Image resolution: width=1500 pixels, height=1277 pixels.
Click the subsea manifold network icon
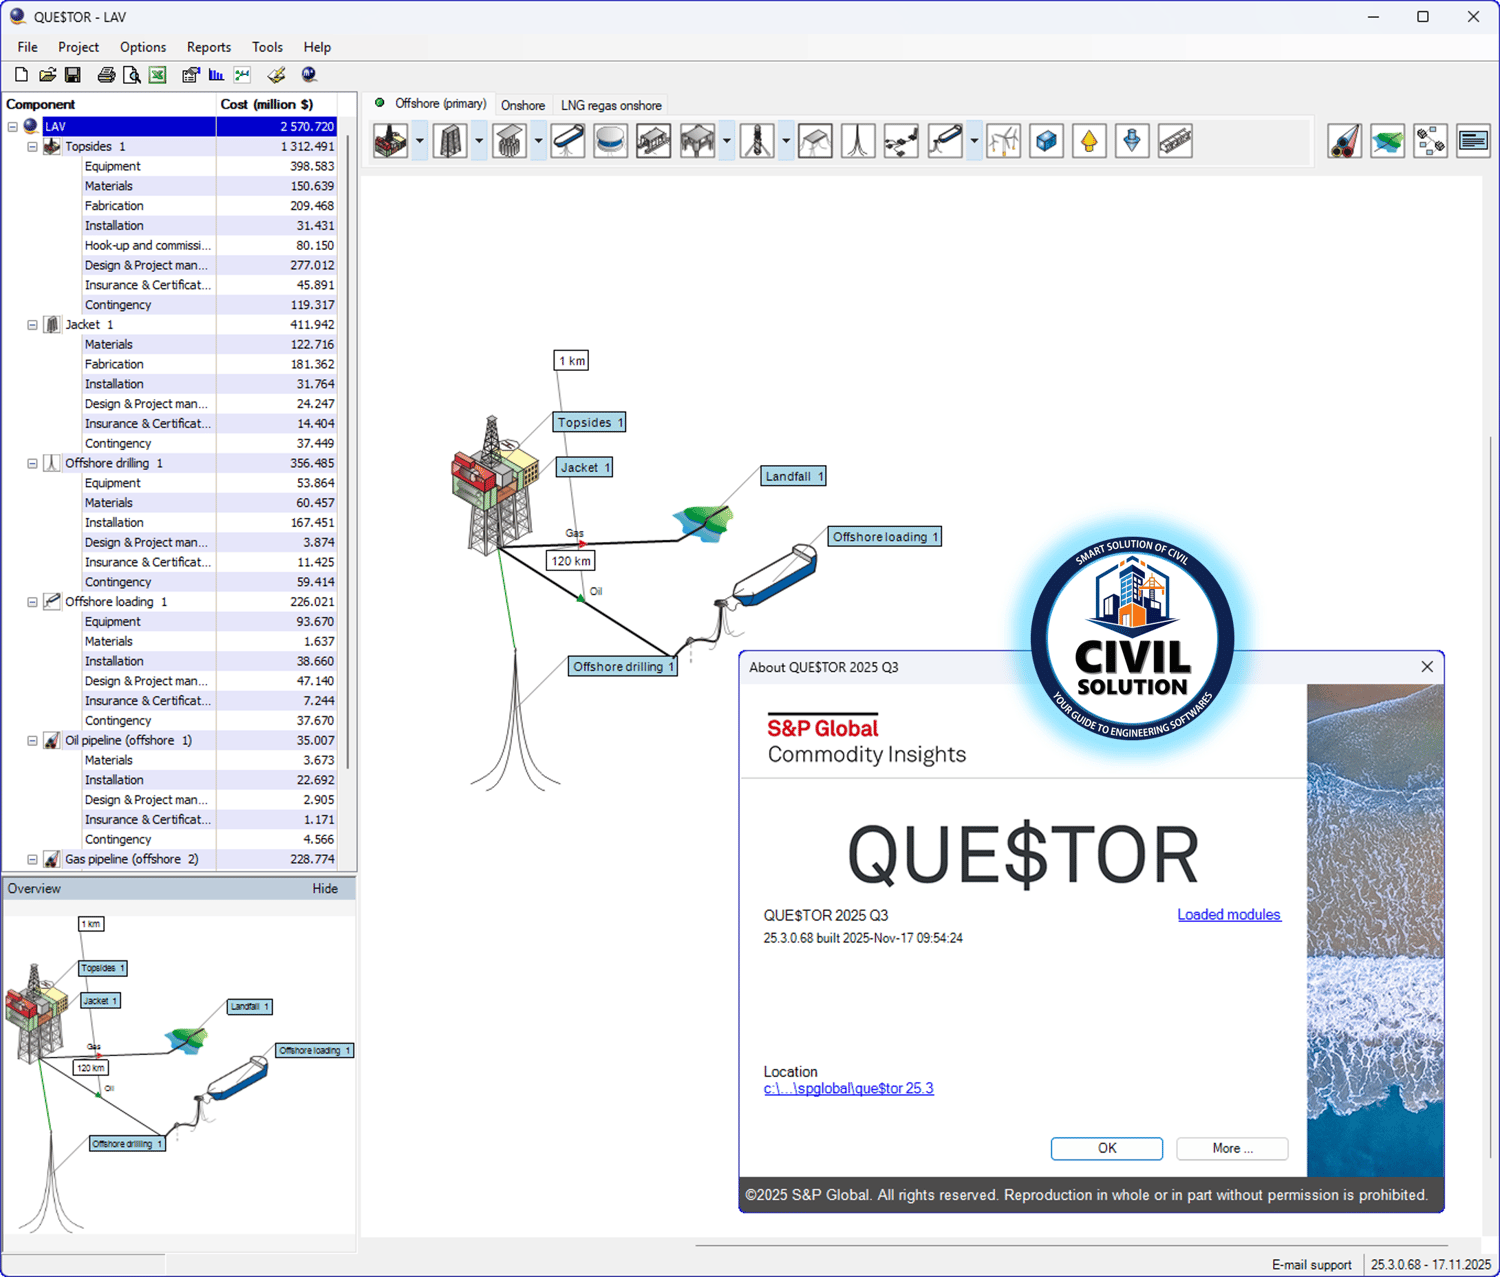pyautogui.click(x=901, y=141)
